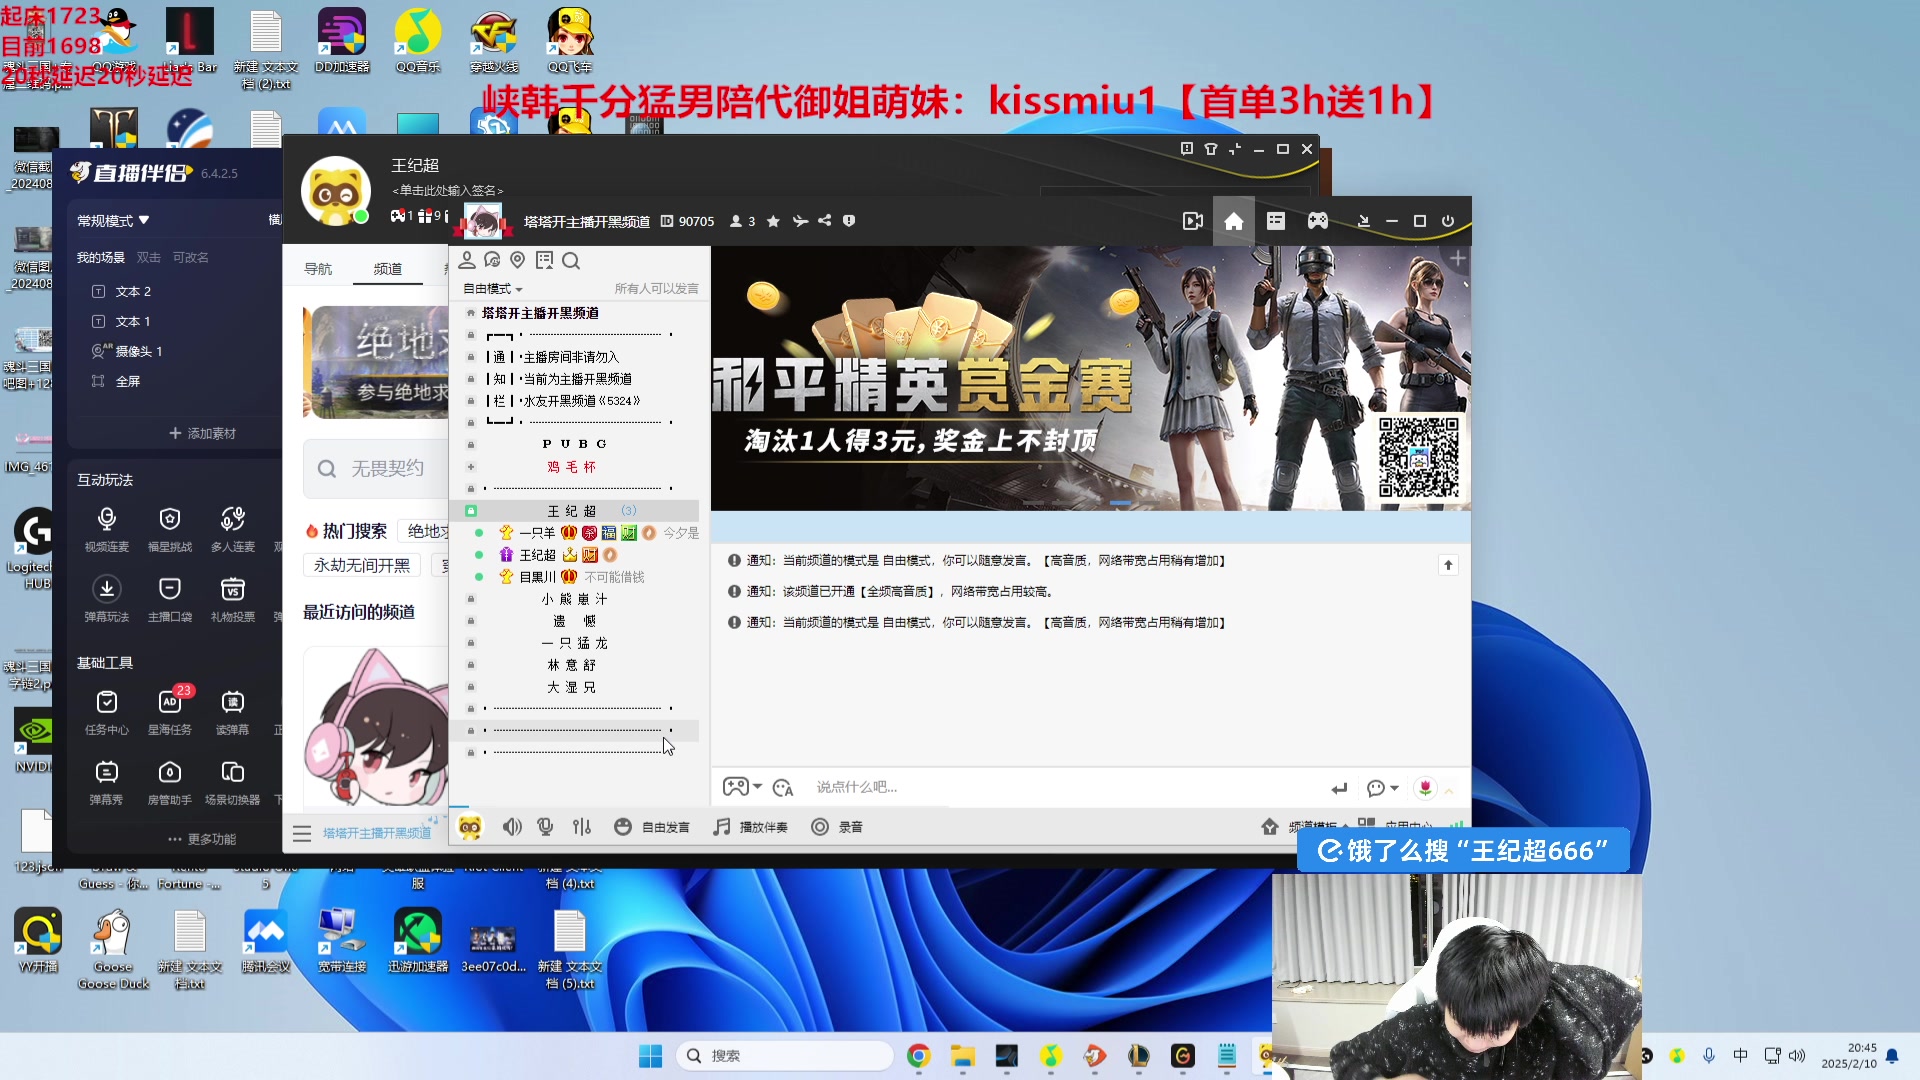The height and width of the screenshot is (1080, 1920).
Task: Expand the 自由模式 channel mode dropdown
Action: click(492, 289)
